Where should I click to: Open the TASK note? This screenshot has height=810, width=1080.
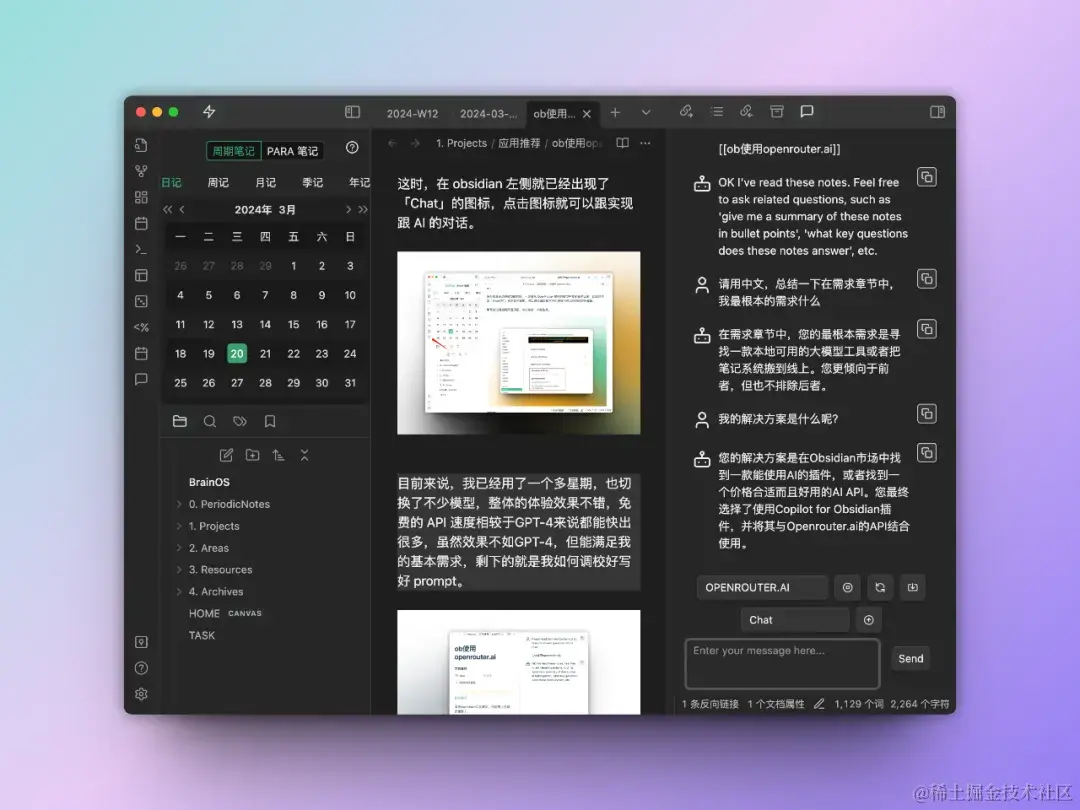(x=202, y=636)
